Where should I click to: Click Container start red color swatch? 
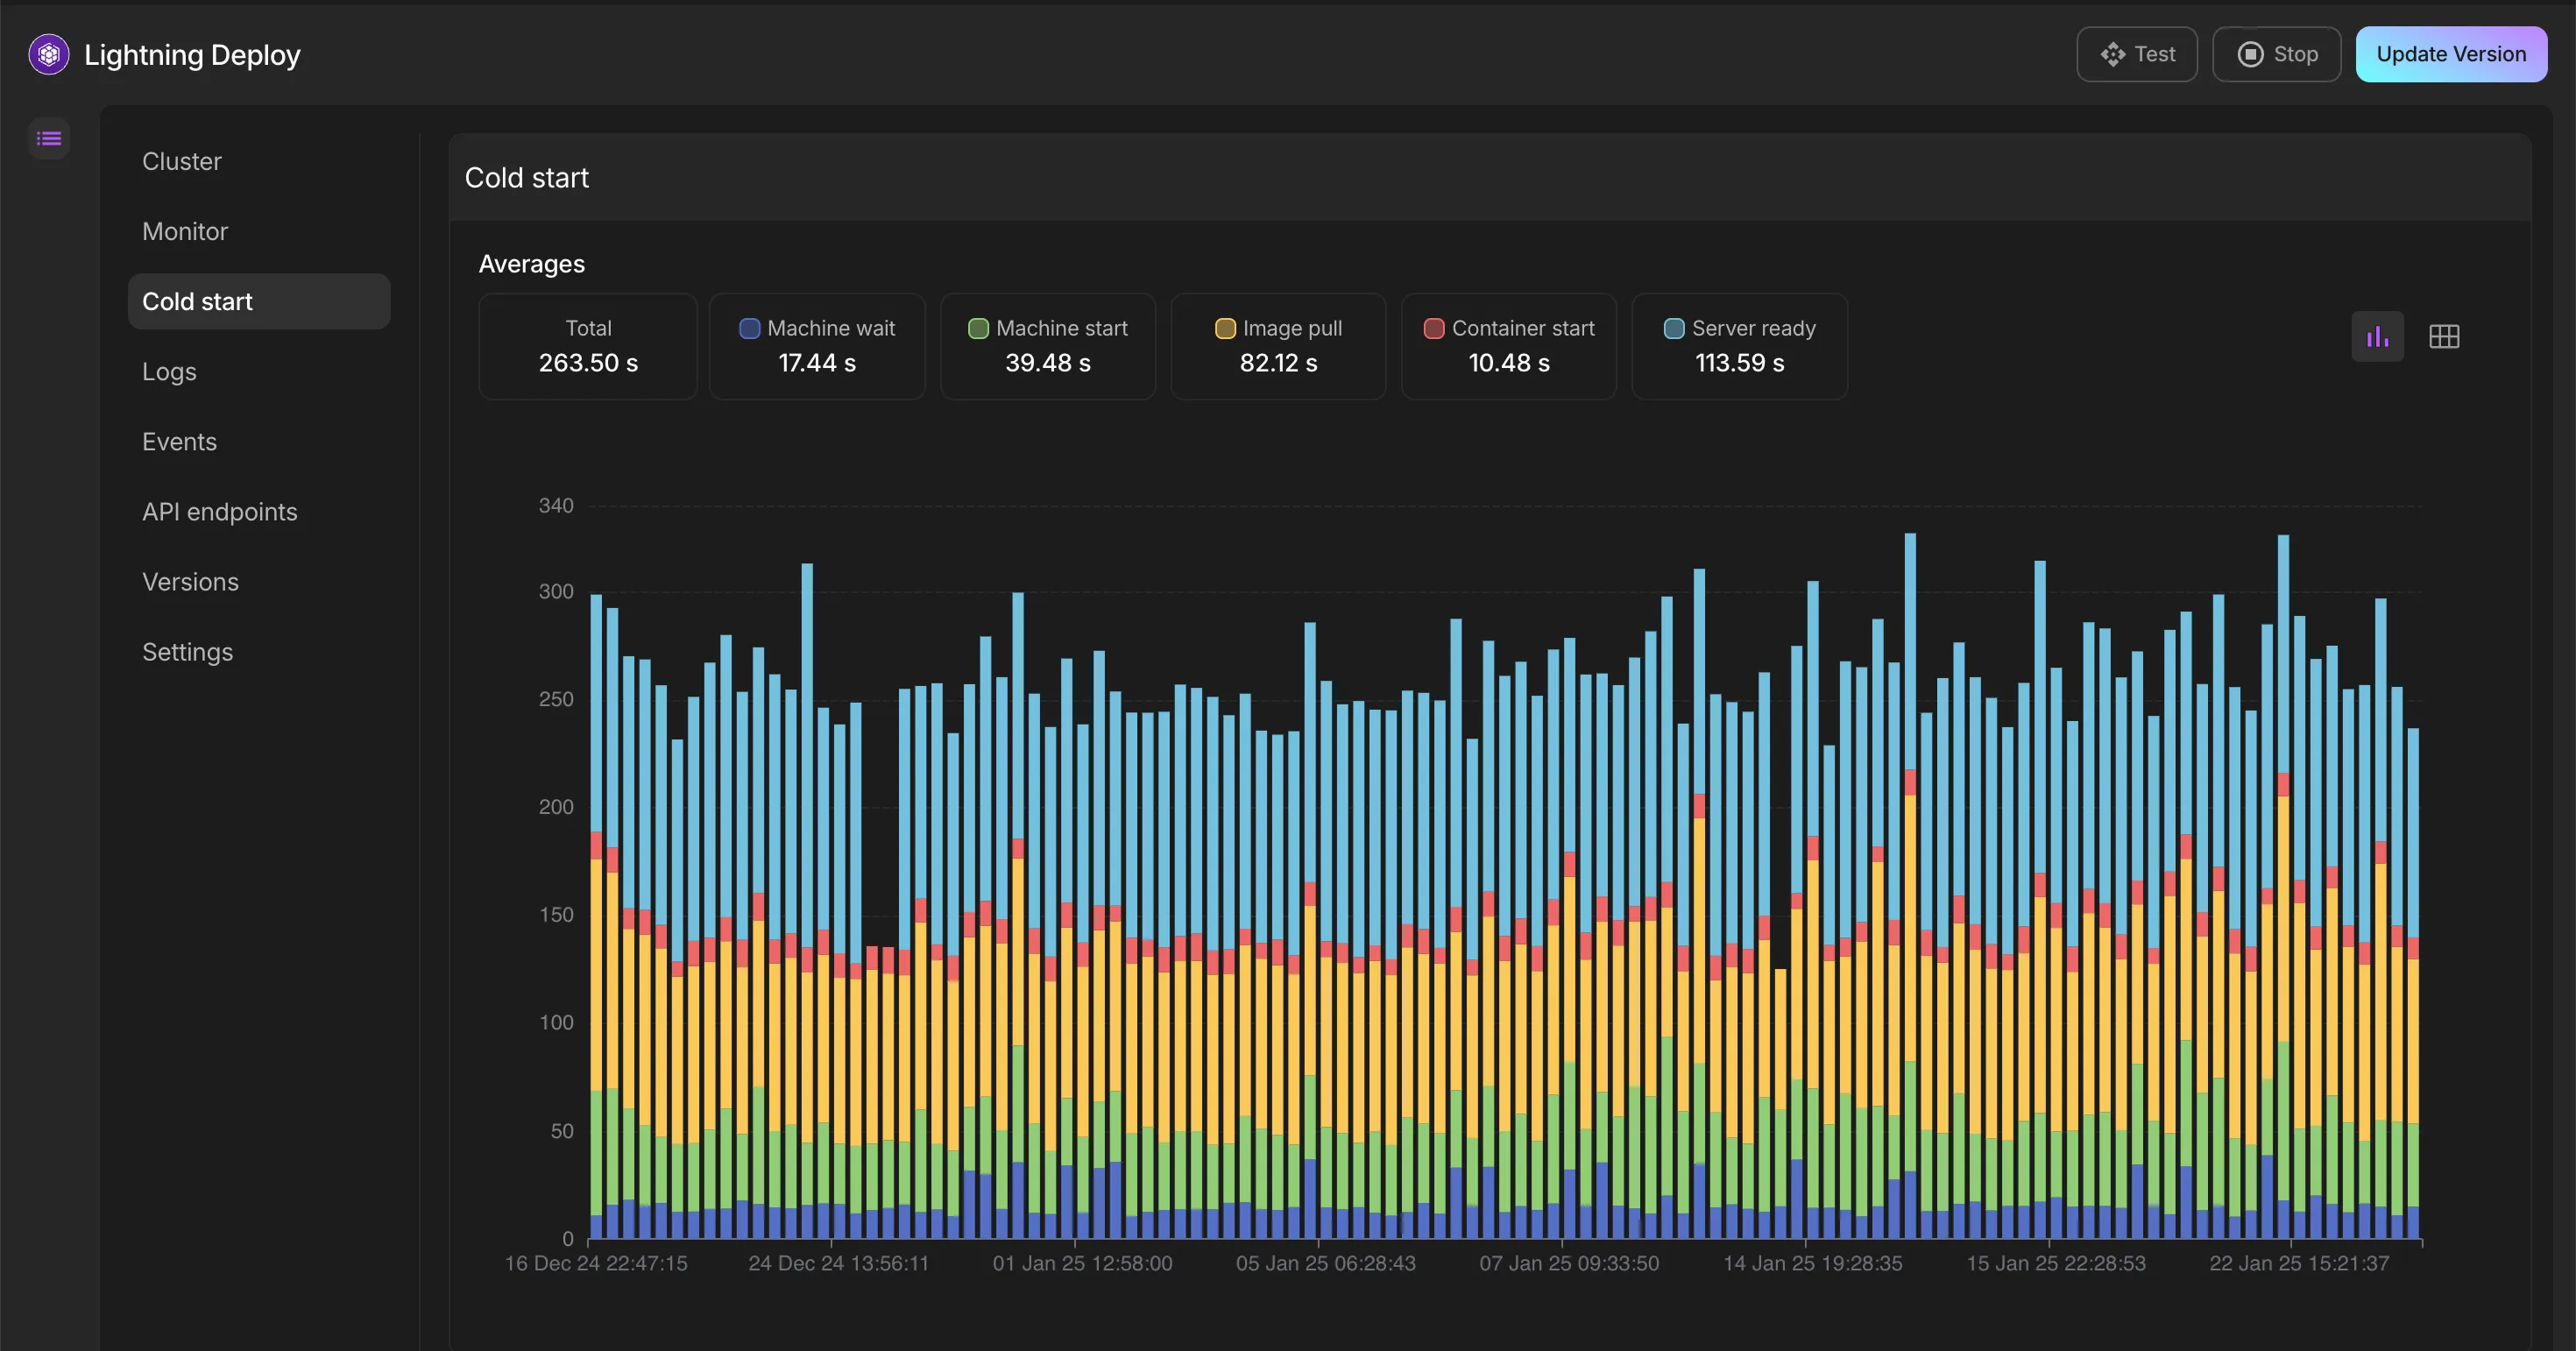pos(1434,328)
